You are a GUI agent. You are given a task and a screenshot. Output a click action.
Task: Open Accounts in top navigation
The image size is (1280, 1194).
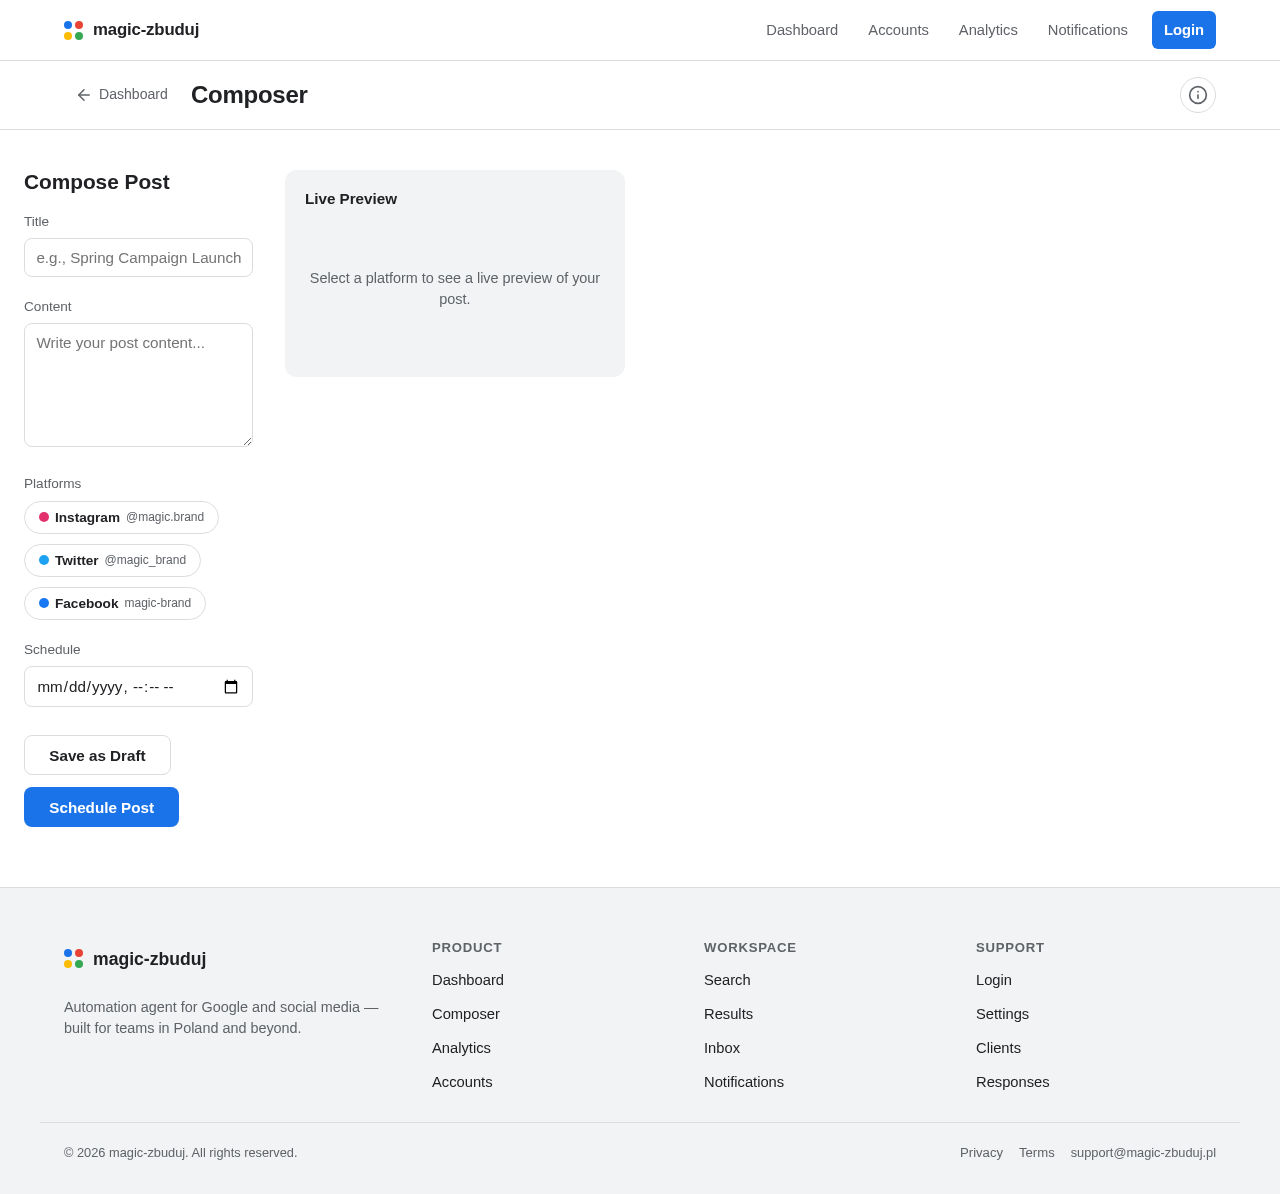pyautogui.click(x=898, y=30)
